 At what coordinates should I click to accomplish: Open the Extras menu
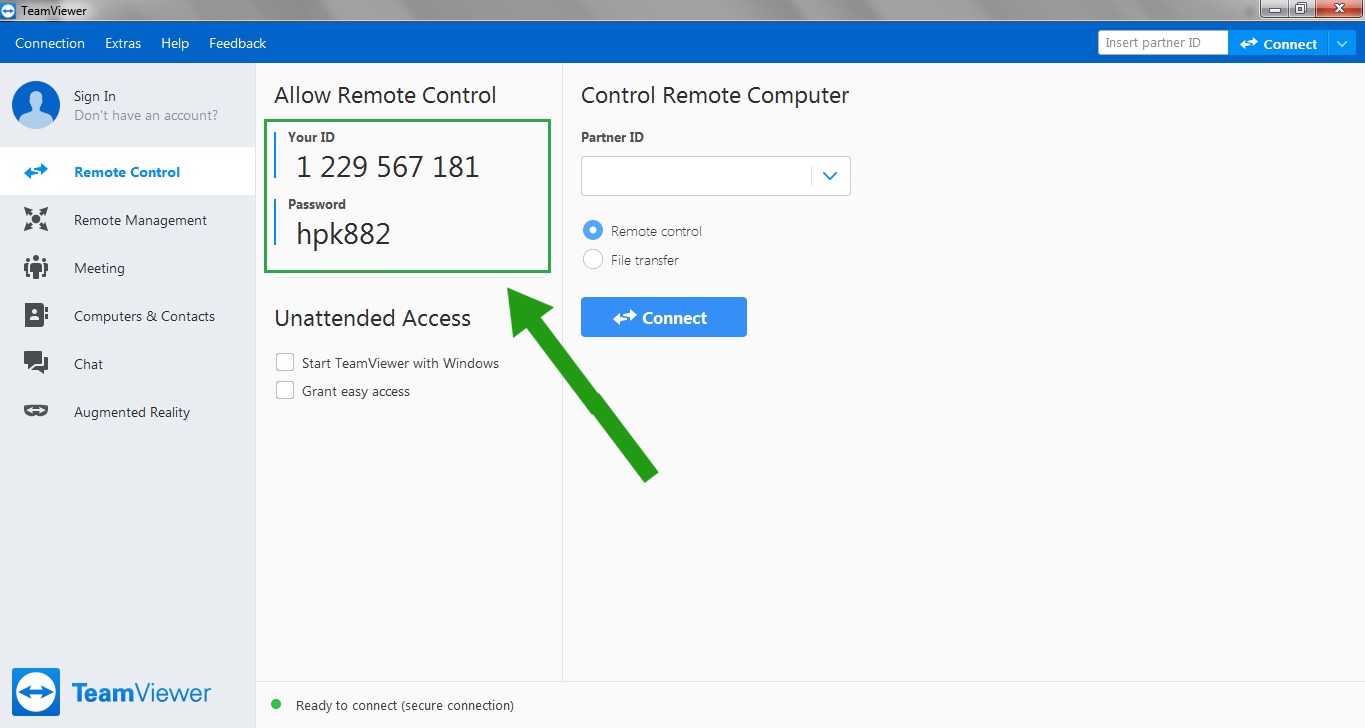tap(123, 43)
